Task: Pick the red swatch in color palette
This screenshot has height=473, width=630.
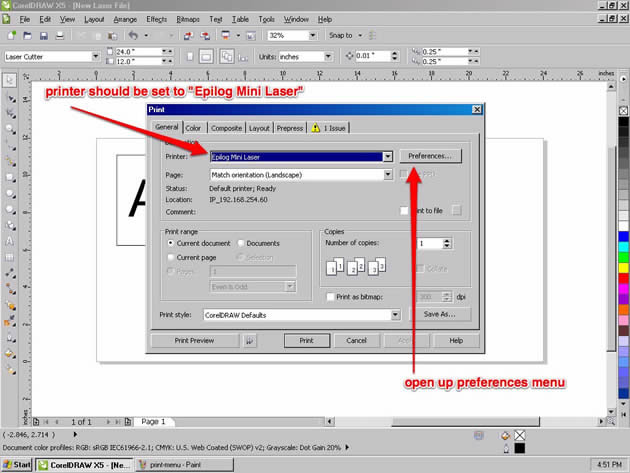Action: click(x=624, y=278)
